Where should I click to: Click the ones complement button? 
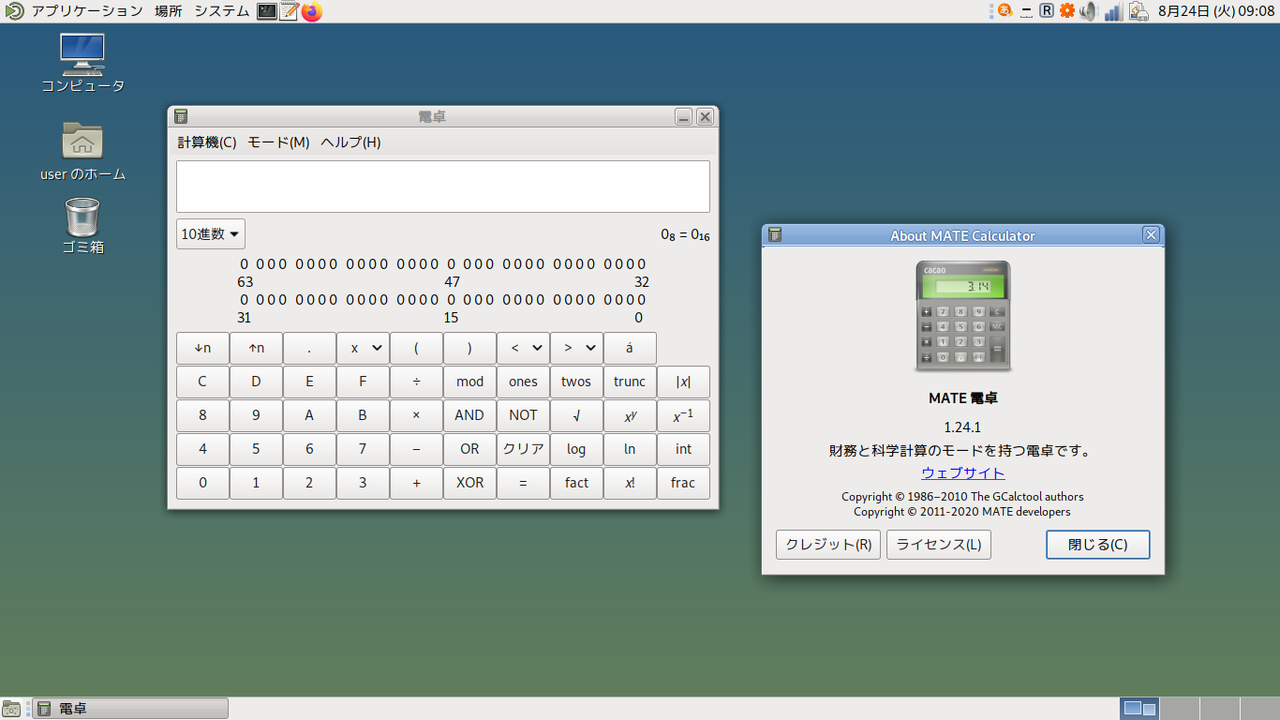[523, 382]
